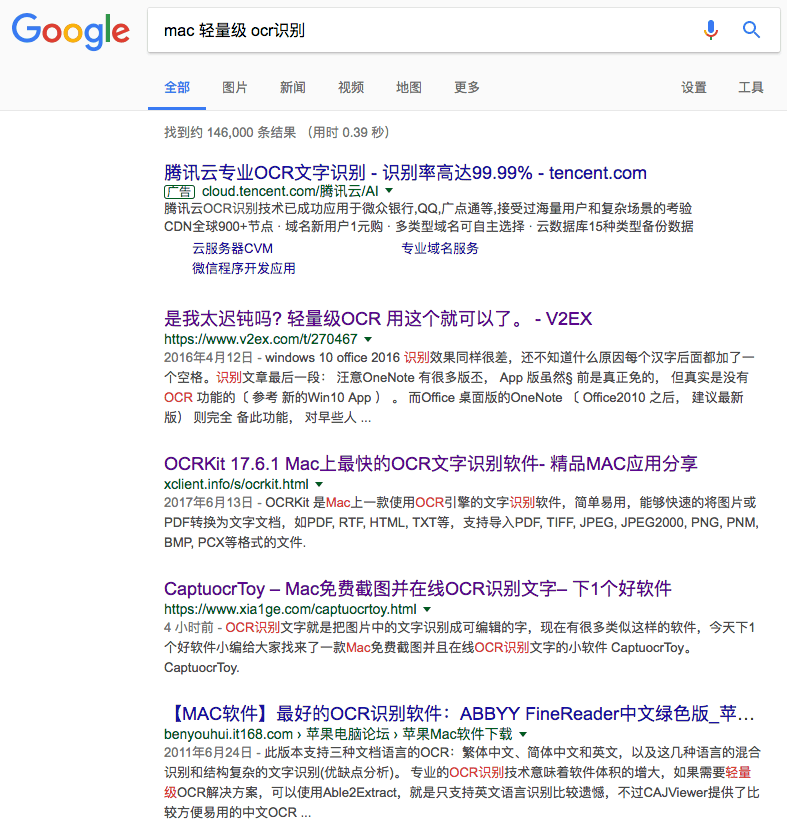Click the 4 小时前 timestamp in CaptuocrToy snippet

click(x=189, y=627)
